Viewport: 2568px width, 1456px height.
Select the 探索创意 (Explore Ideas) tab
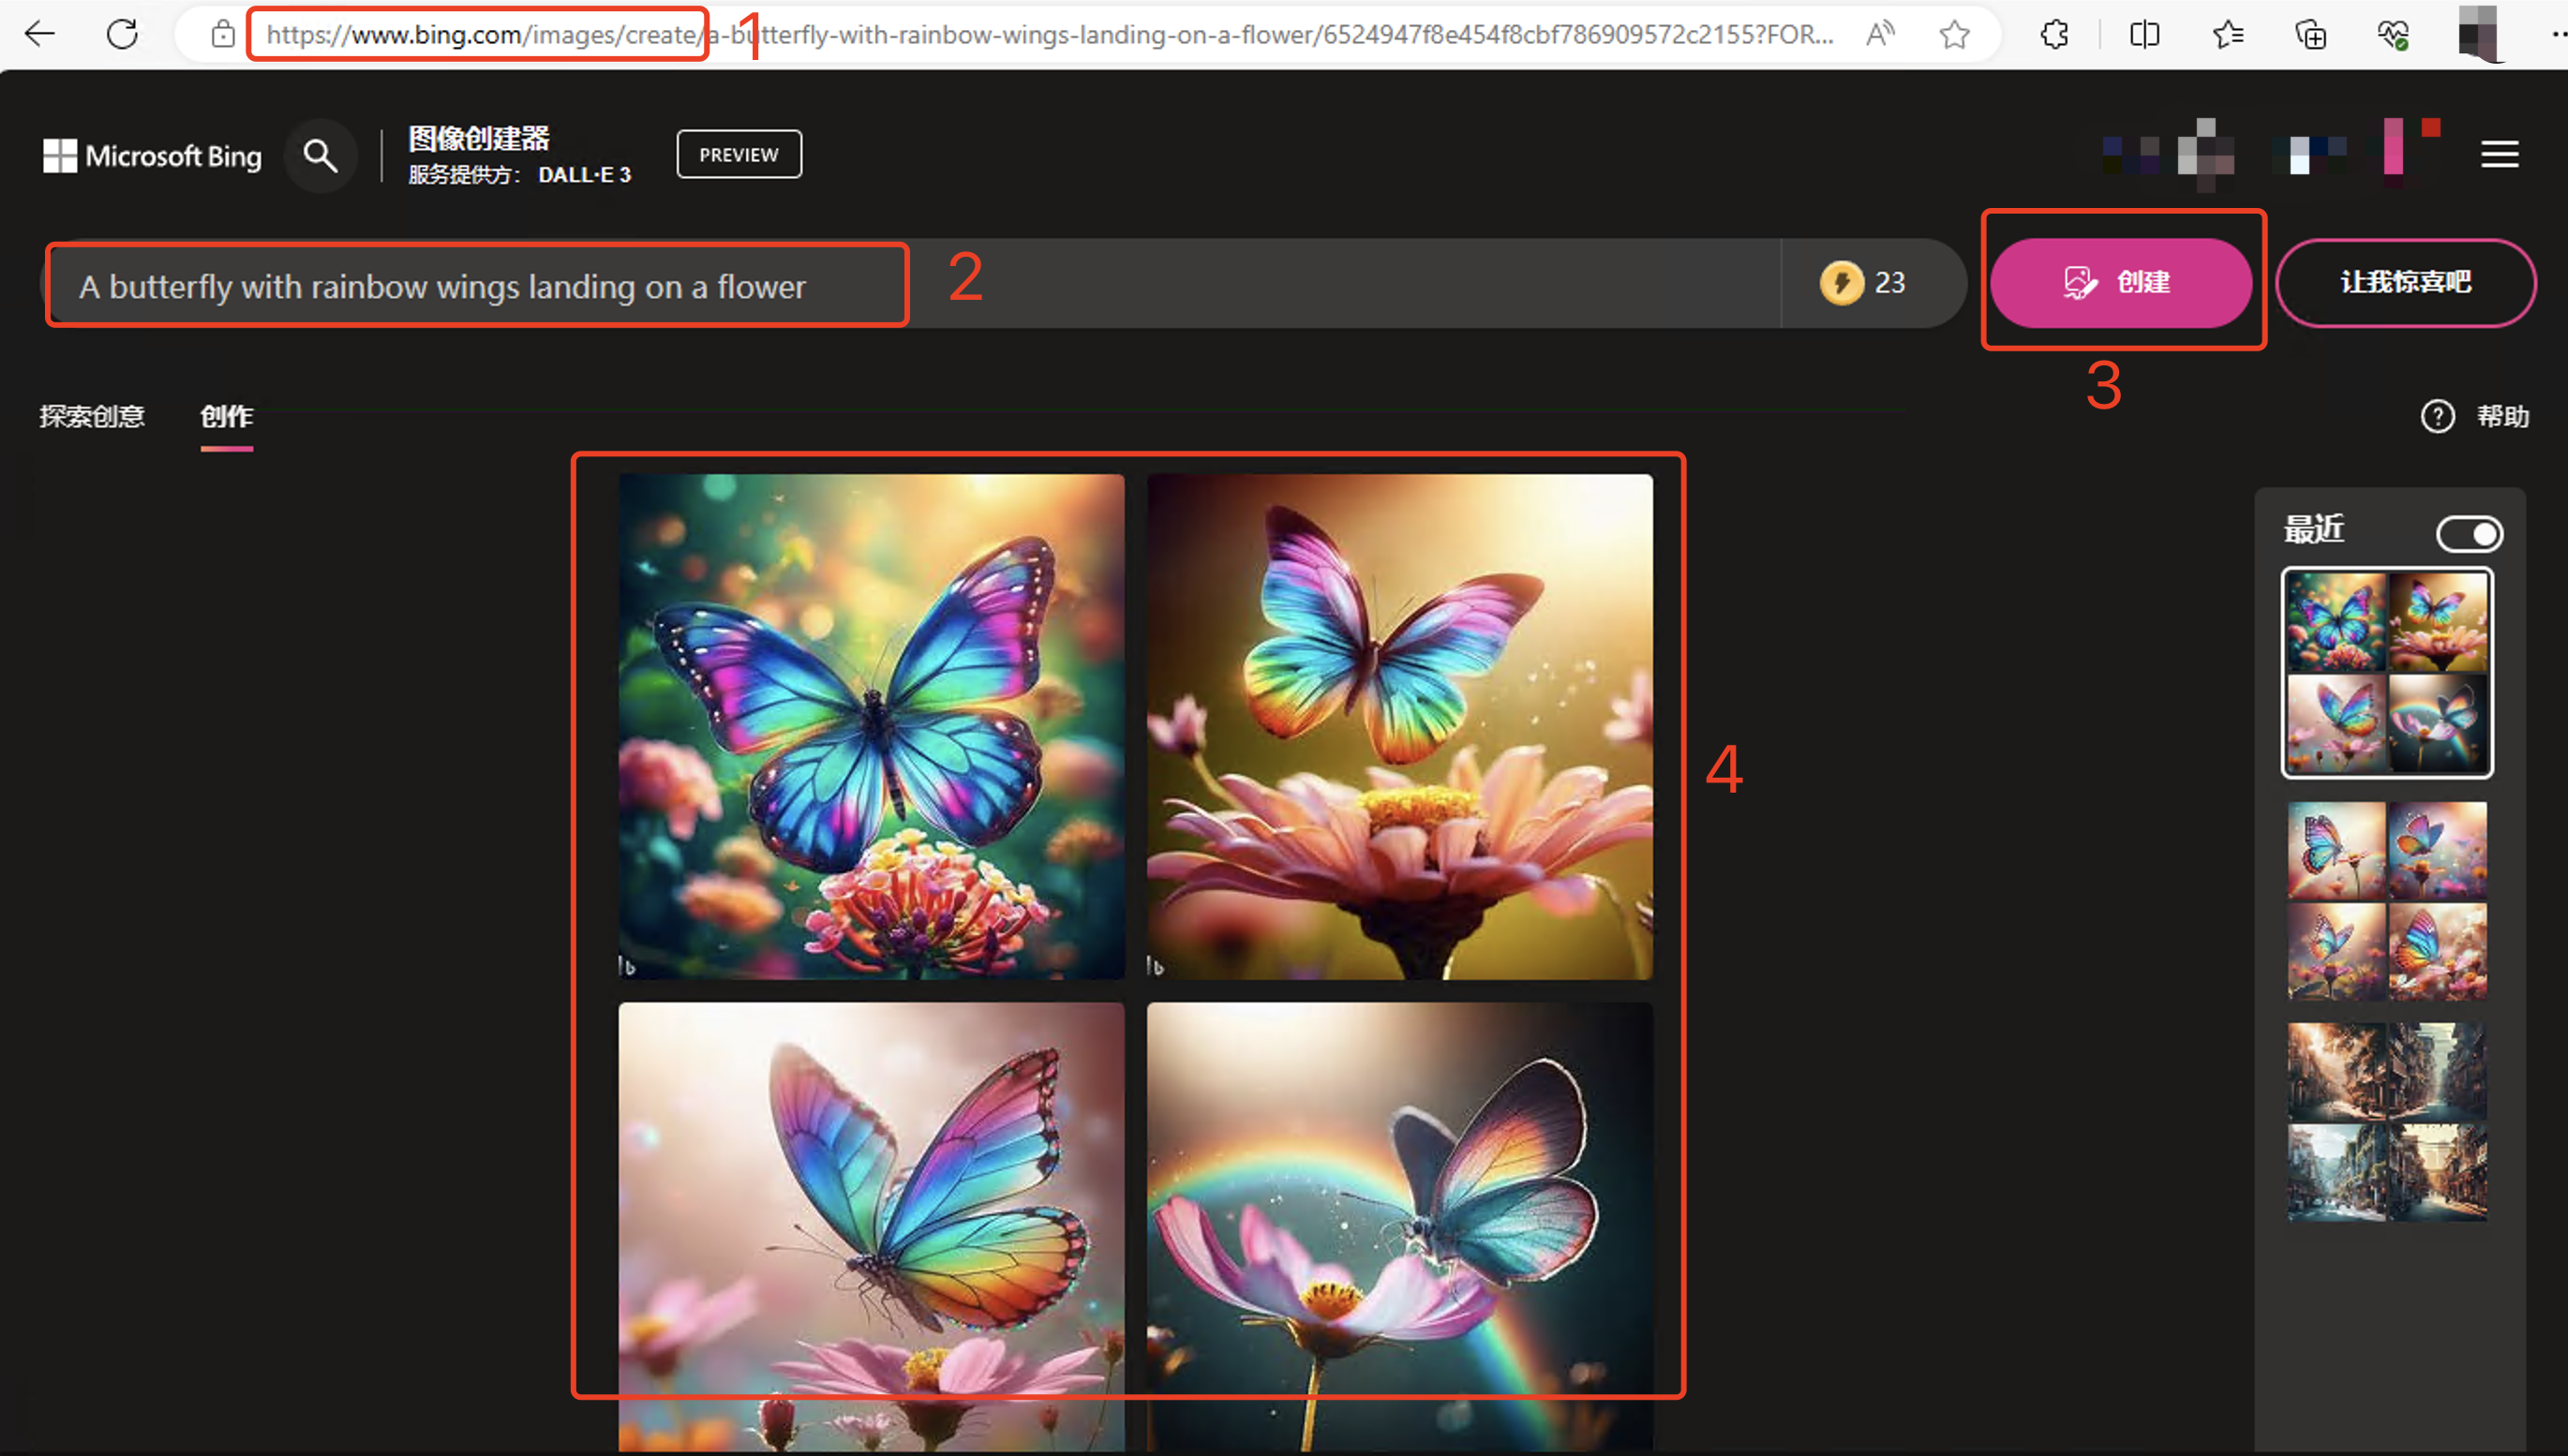pyautogui.click(x=92, y=416)
